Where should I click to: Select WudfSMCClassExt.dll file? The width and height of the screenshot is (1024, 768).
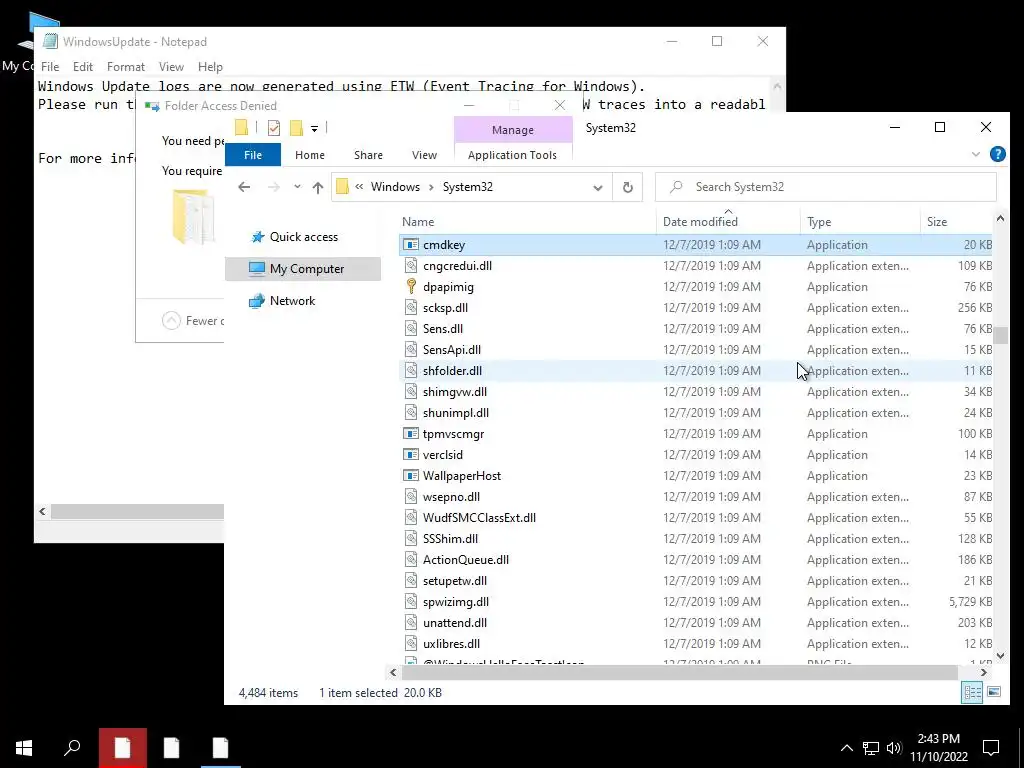click(479, 518)
